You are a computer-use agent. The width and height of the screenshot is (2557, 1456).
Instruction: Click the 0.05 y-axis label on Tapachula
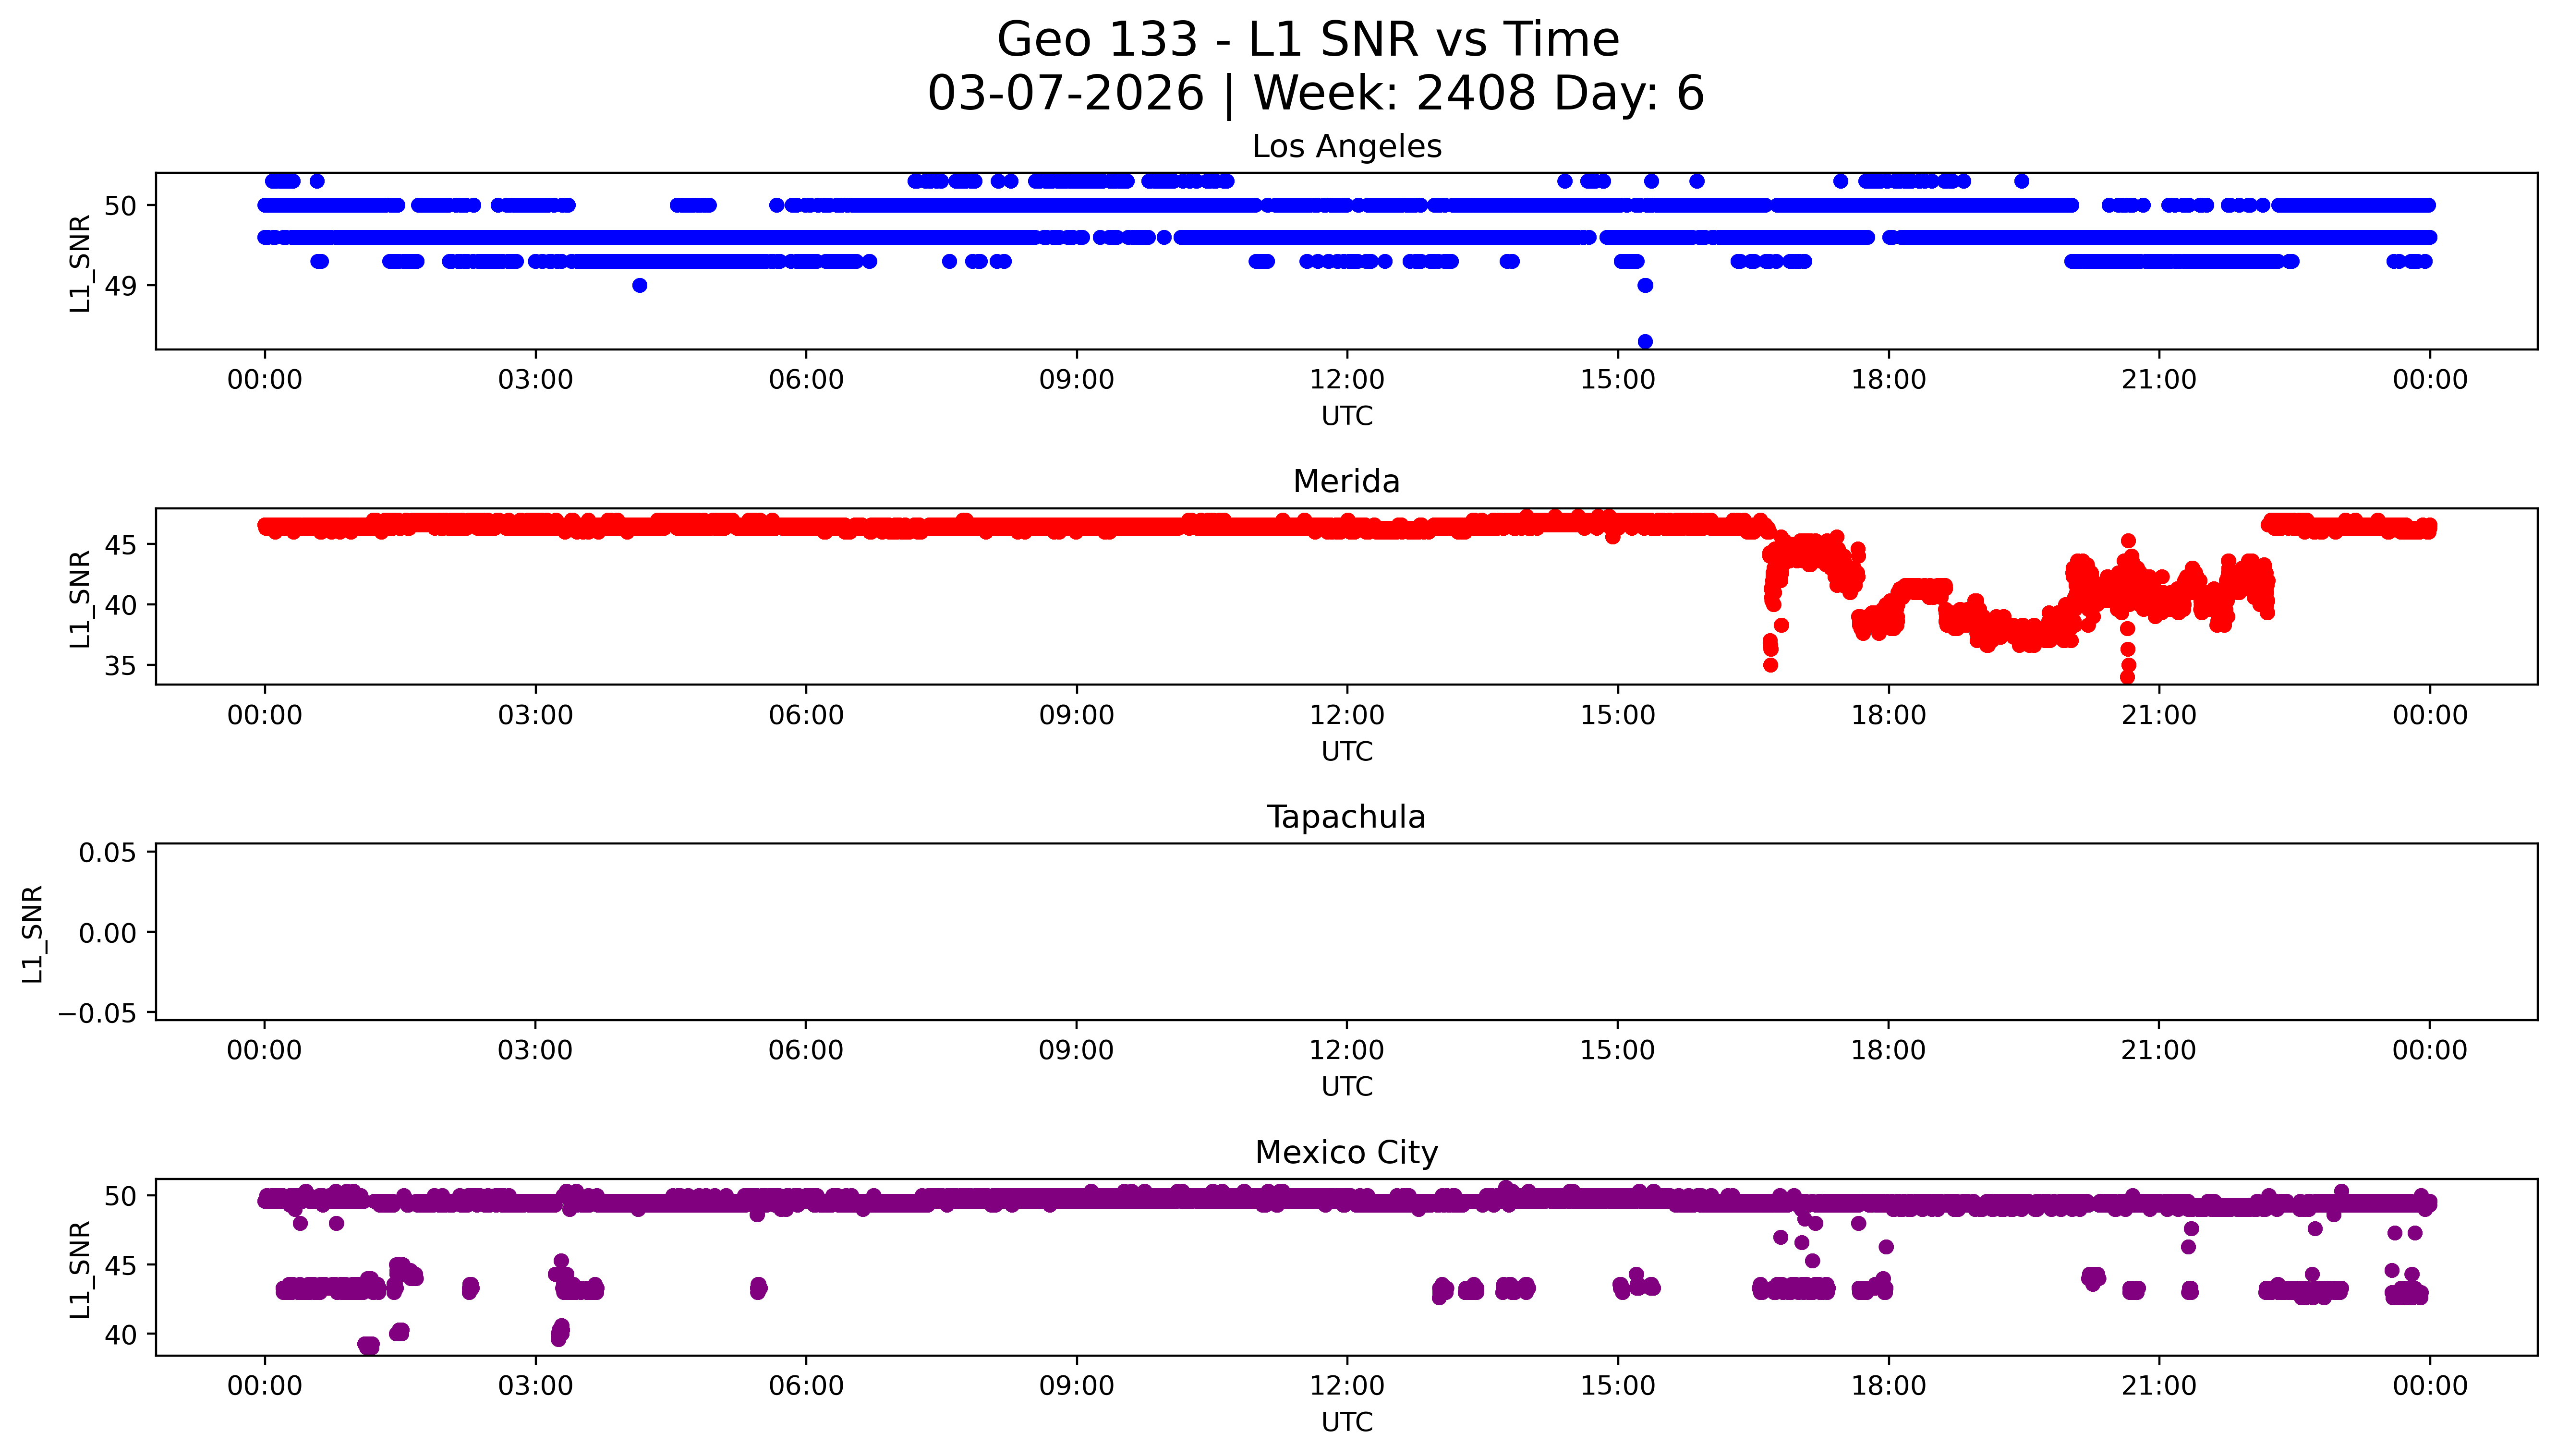point(107,853)
